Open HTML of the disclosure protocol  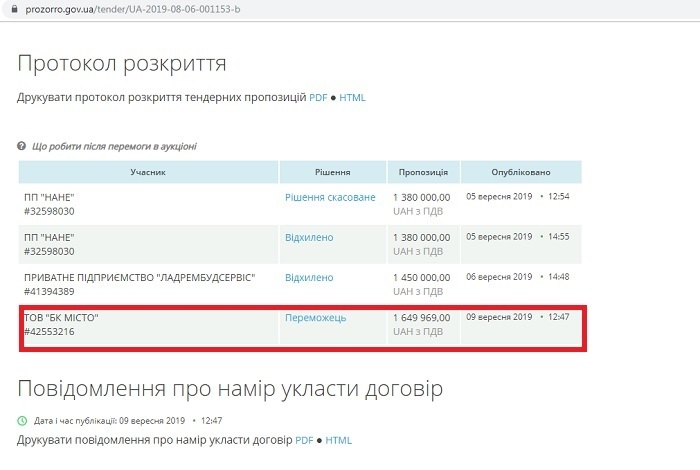[352, 97]
